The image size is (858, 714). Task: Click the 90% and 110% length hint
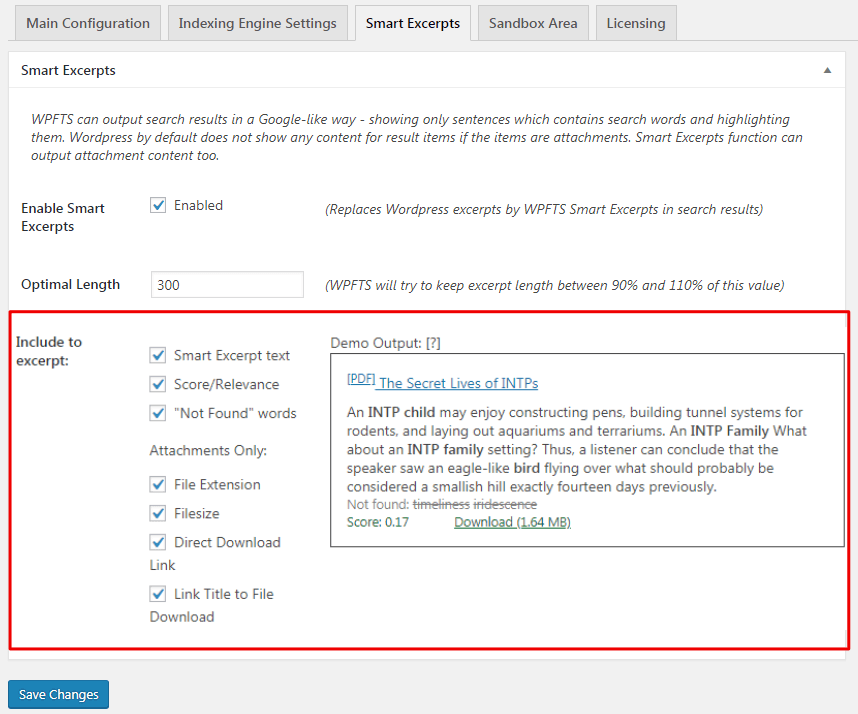(x=555, y=285)
